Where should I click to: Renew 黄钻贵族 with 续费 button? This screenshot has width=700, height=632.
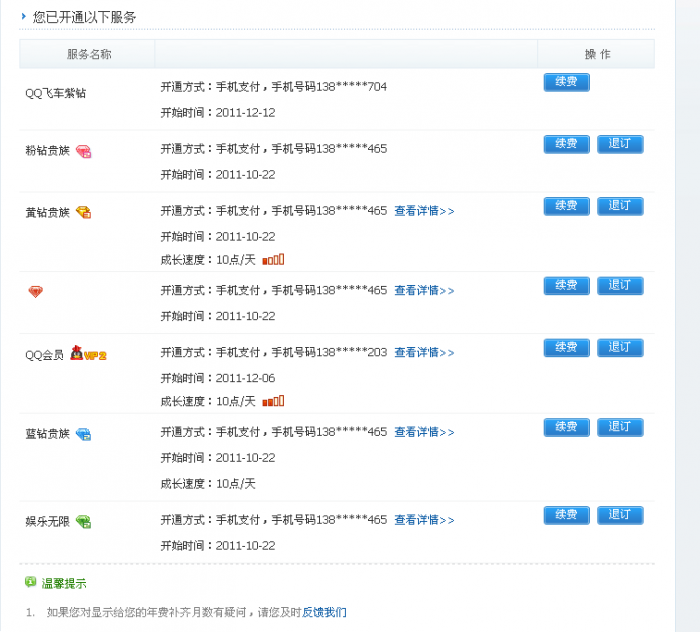click(567, 206)
